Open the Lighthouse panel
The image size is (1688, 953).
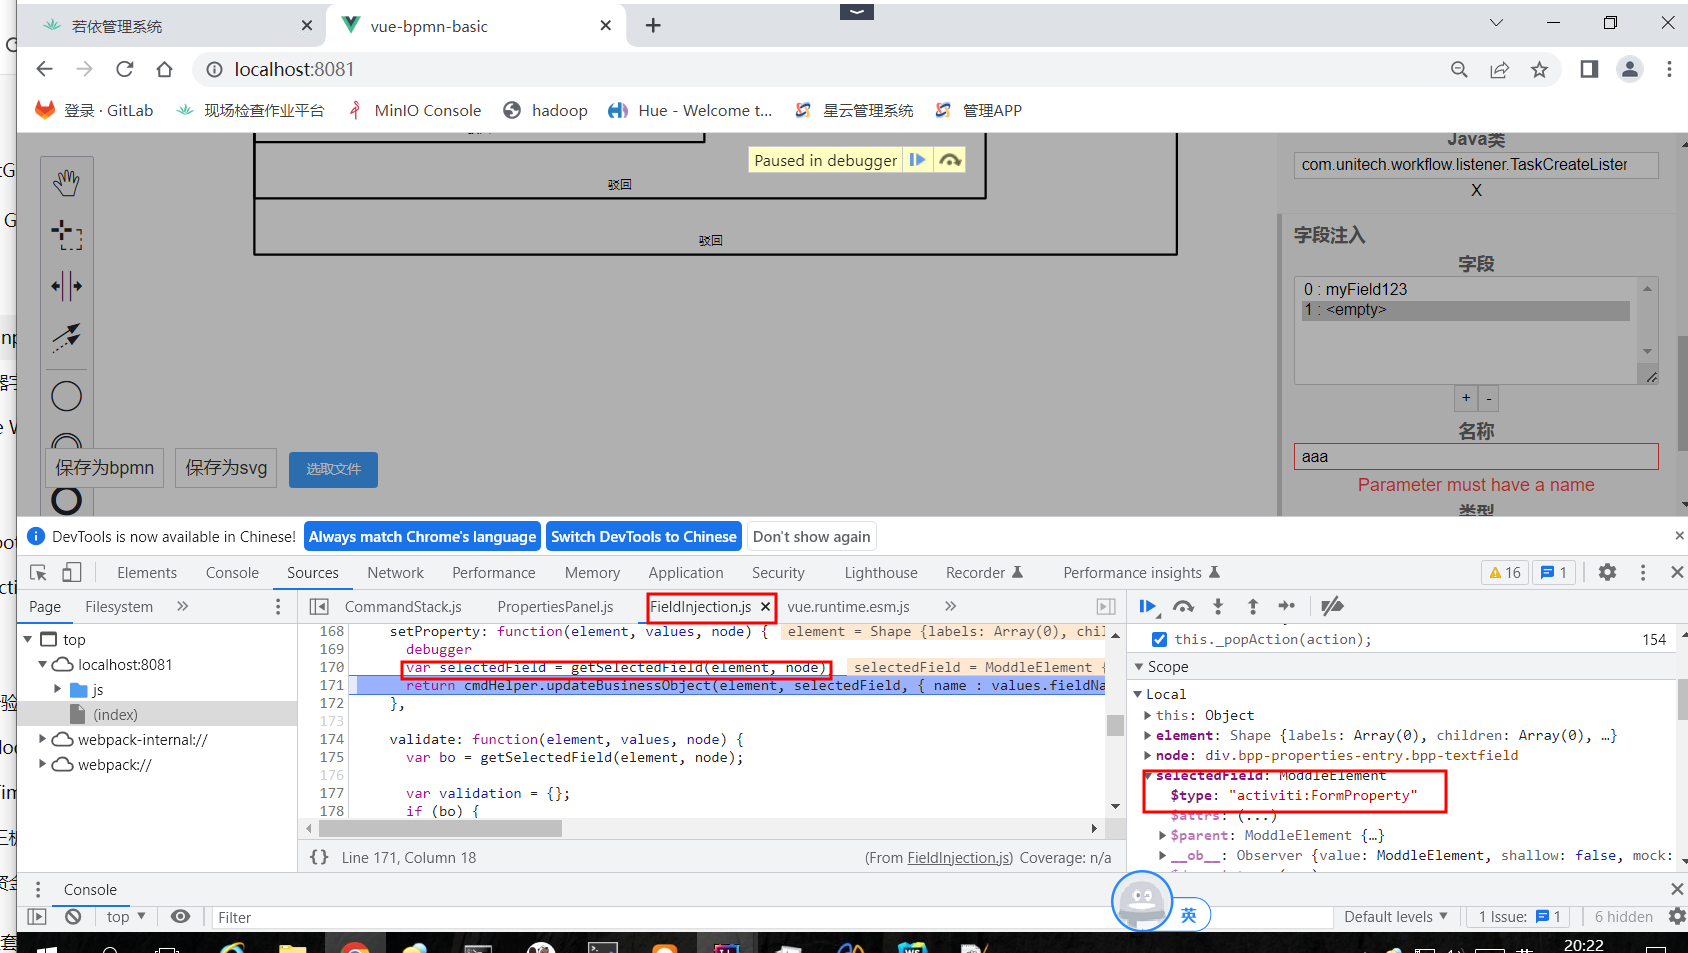[881, 573]
